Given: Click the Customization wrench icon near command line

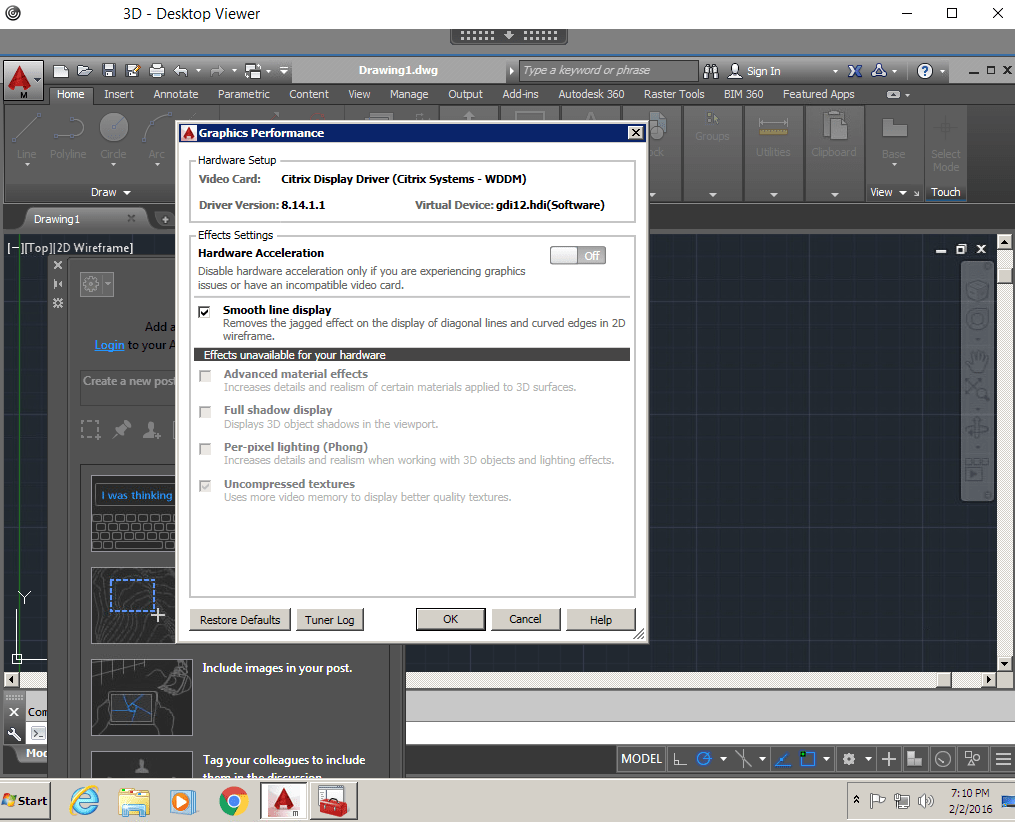Looking at the screenshot, I should 14,733.
